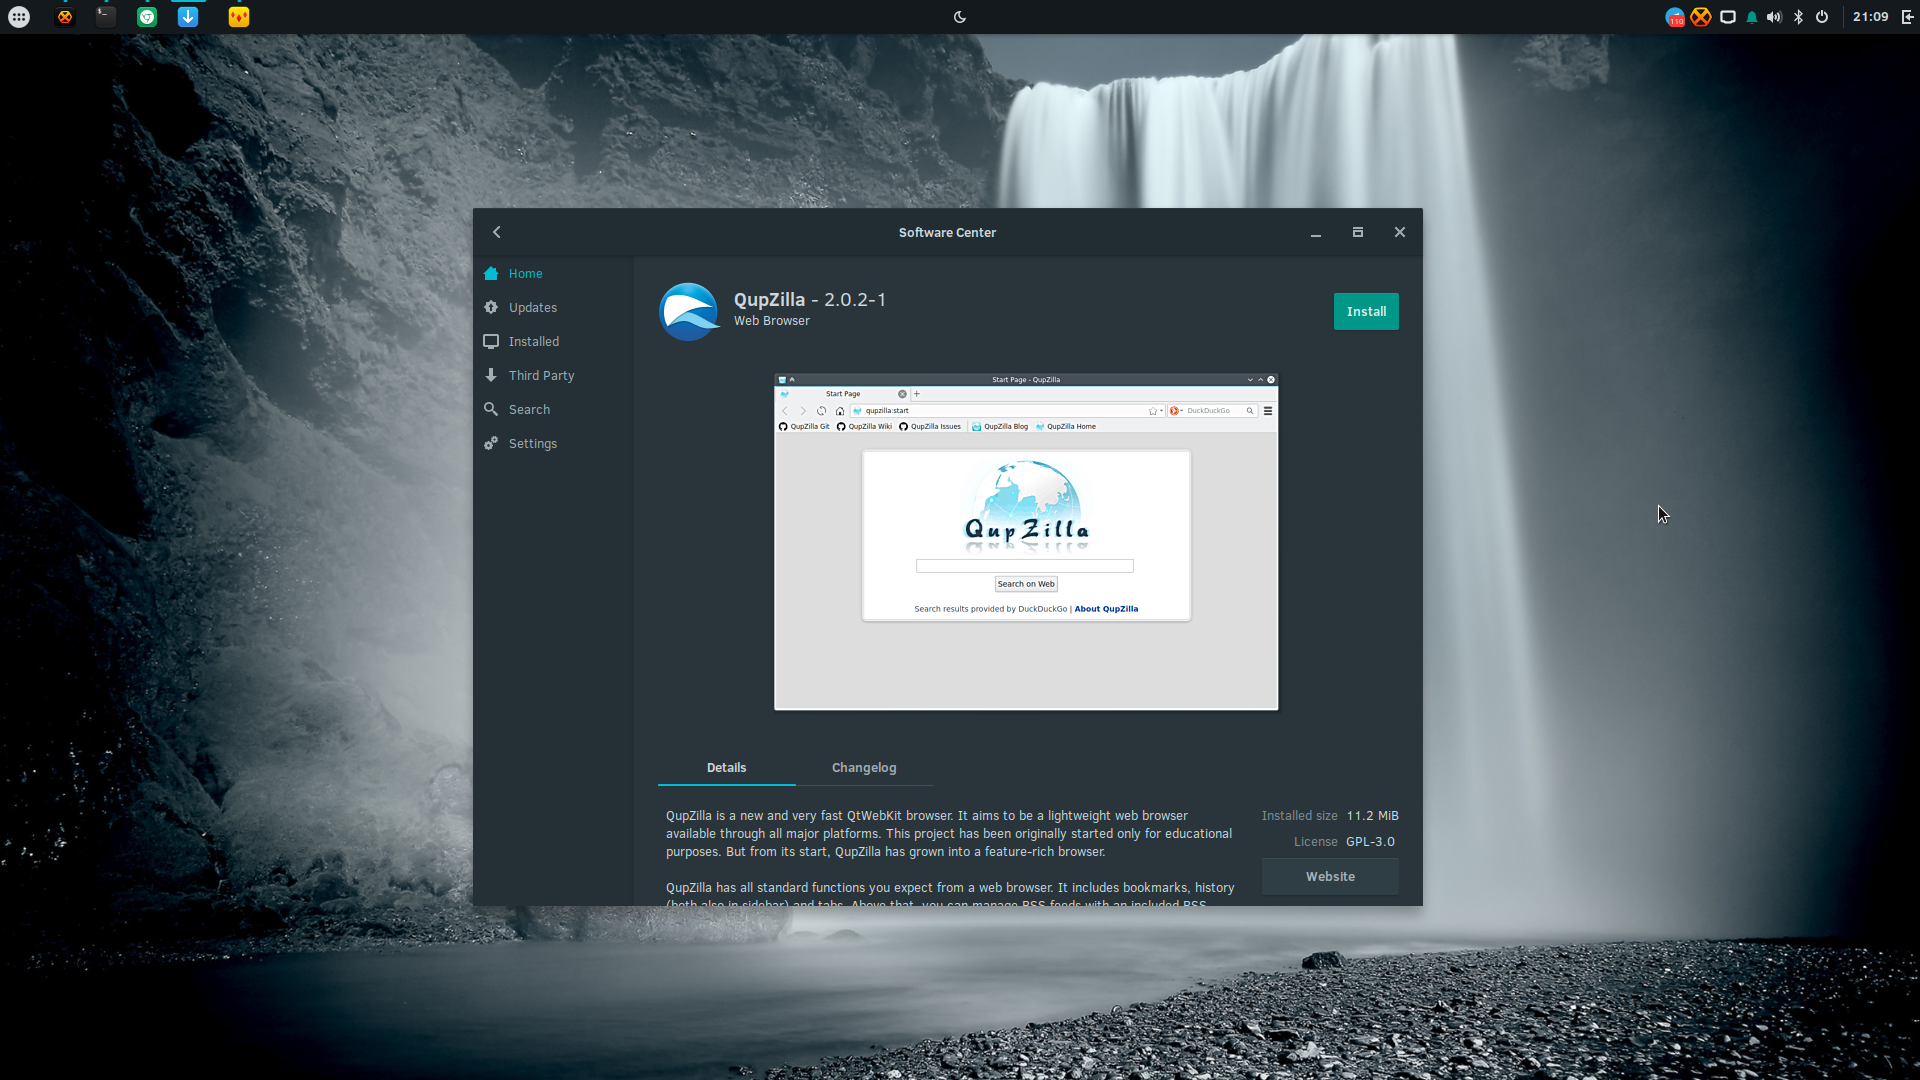Open the blue download arrow app
This screenshot has height=1080, width=1920.
[x=188, y=17]
